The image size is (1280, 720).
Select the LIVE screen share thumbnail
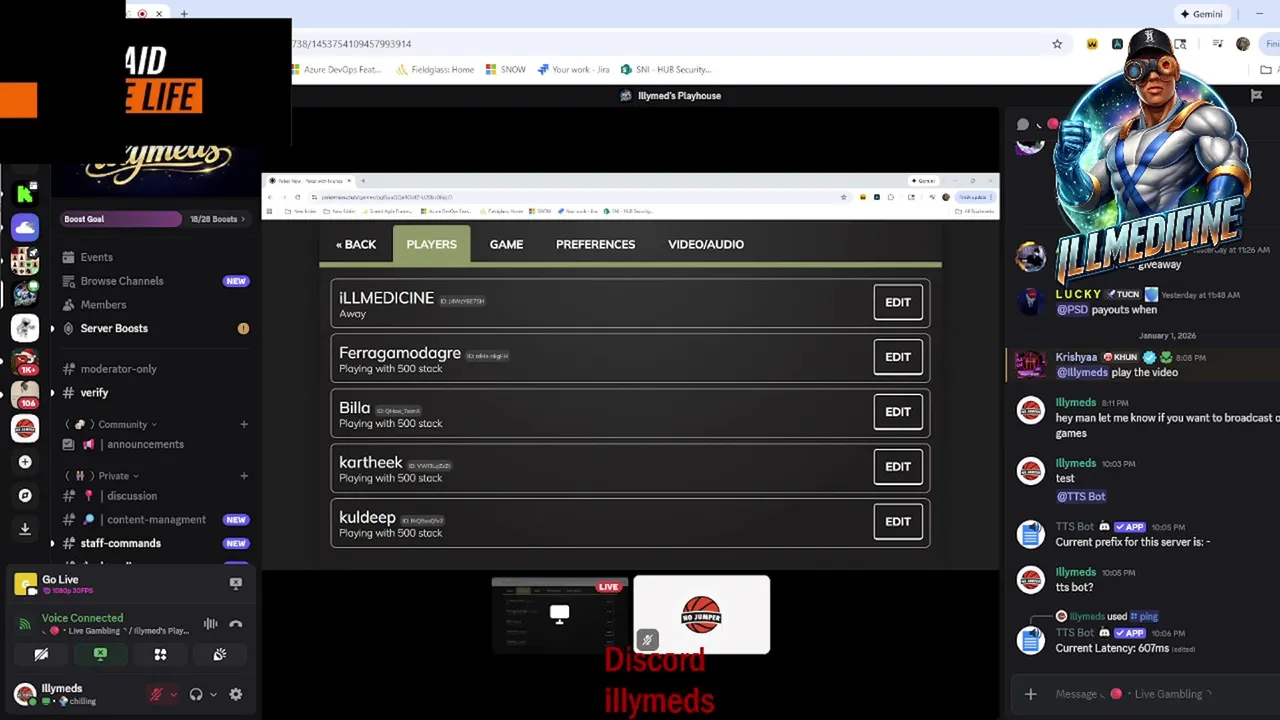[559, 614]
